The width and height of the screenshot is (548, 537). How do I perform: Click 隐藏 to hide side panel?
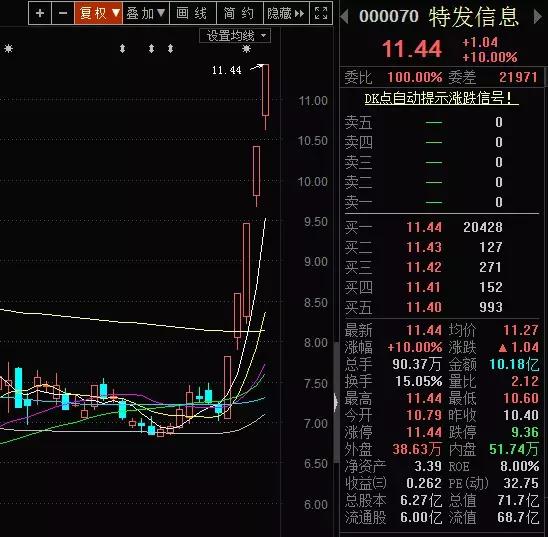pyautogui.click(x=286, y=13)
